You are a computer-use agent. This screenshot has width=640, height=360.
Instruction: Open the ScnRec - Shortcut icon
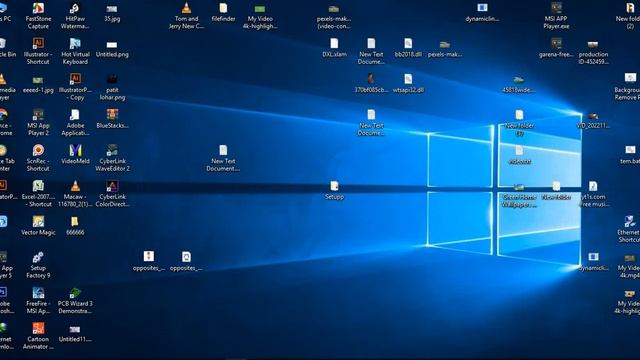point(38,158)
